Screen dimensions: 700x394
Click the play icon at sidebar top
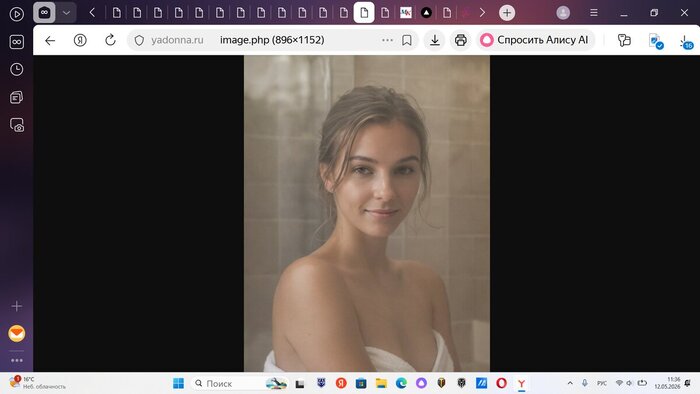(17, 14)
